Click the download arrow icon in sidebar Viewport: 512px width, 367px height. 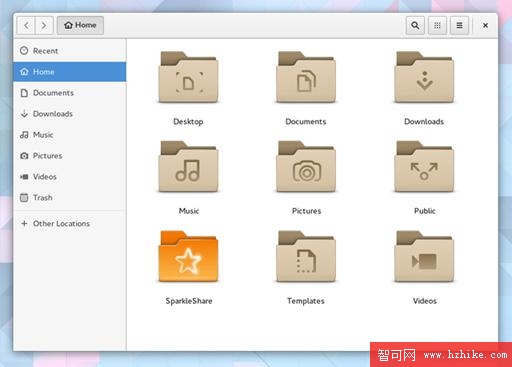[x=24, y=114]
